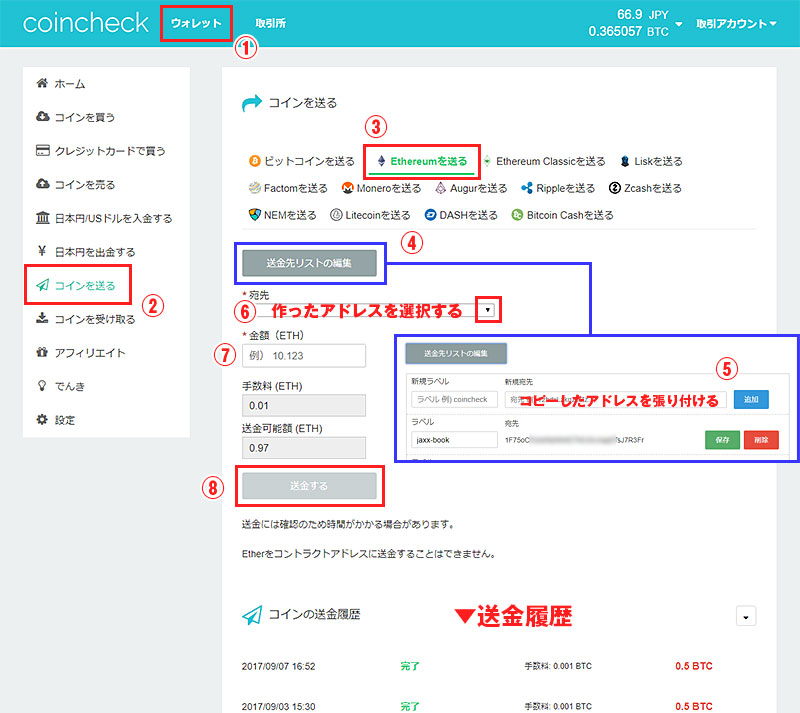Click the 手数料 (ETH) field showing 0.01
Viewport: 800px width, 713px height.
point(304,406)
